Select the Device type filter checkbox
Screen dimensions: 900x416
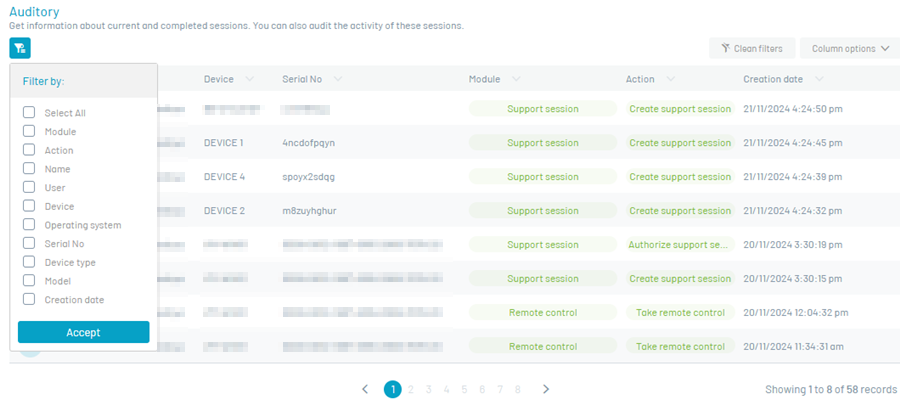pos(29,262)
